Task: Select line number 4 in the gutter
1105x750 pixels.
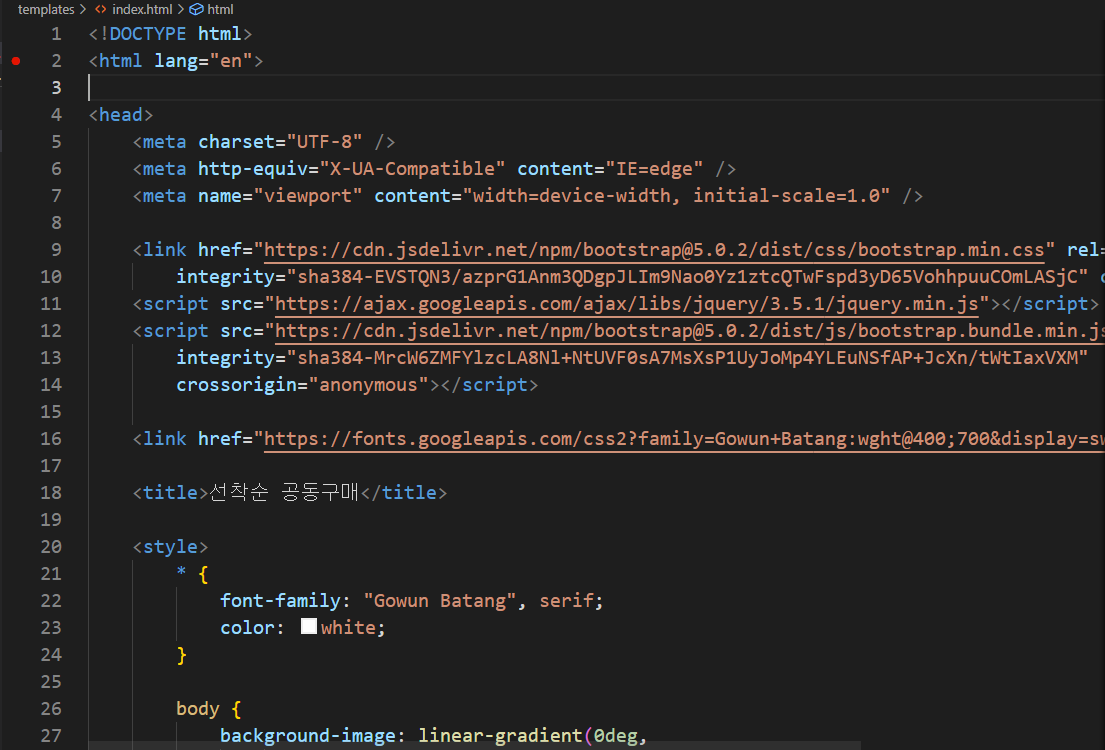Action: click(x=56, y=115)
